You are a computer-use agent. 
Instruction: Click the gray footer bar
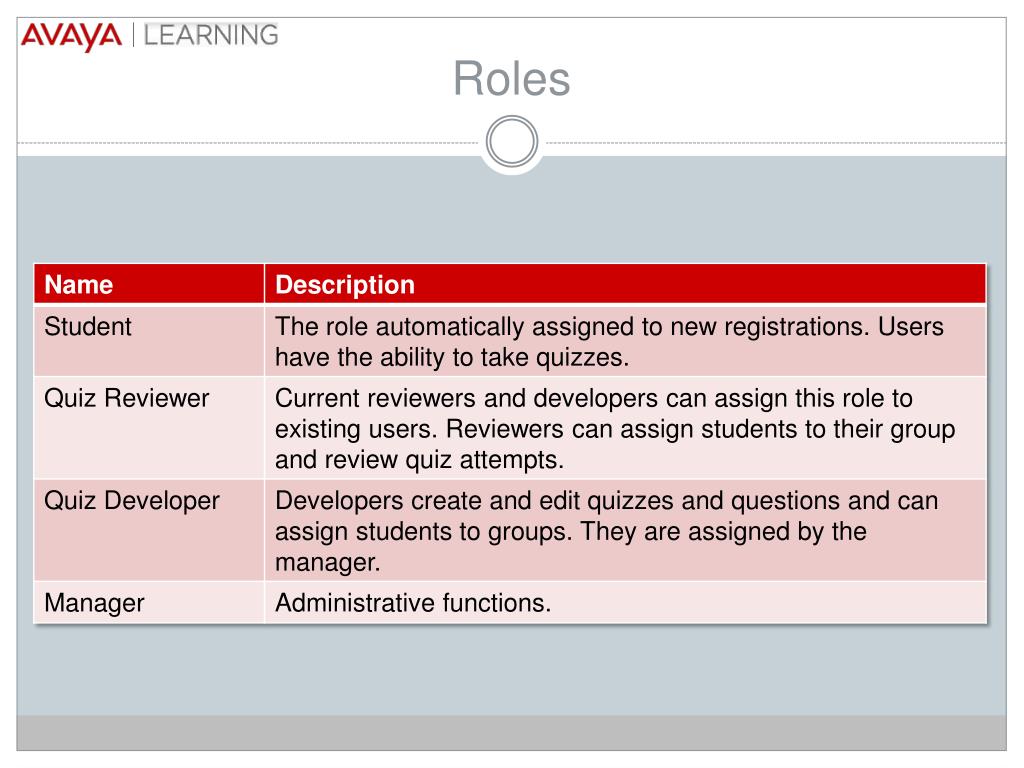pyautogui.click(x=511, y=733)
